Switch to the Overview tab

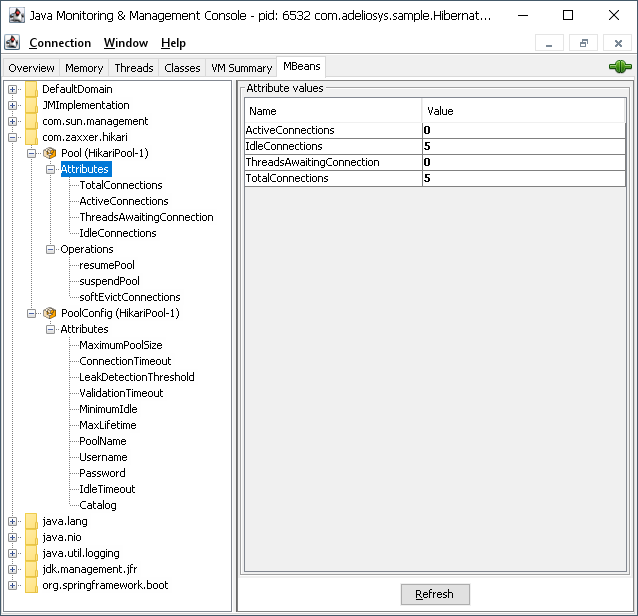pos(31,68)
